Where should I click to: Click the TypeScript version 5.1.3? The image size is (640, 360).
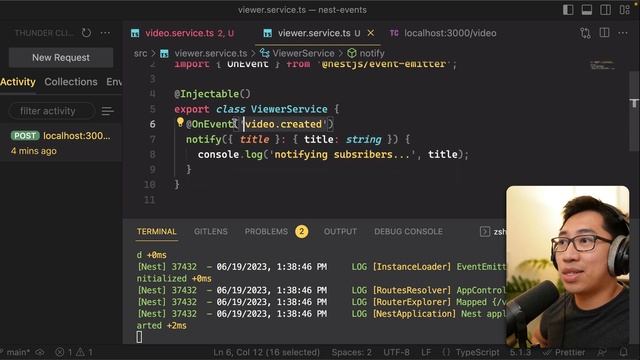point(520,352)
